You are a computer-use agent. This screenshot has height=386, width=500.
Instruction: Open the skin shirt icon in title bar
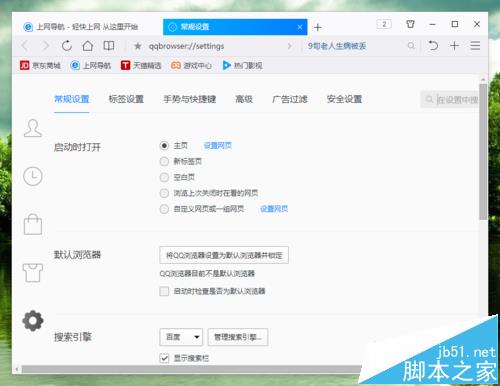coord(411,24)
